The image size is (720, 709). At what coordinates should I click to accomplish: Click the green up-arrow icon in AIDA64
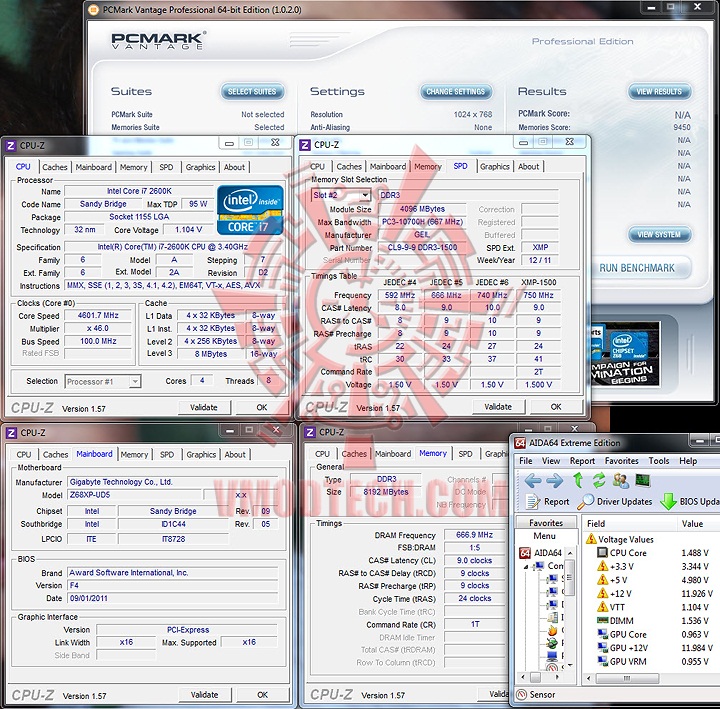[x=578, y=480]
